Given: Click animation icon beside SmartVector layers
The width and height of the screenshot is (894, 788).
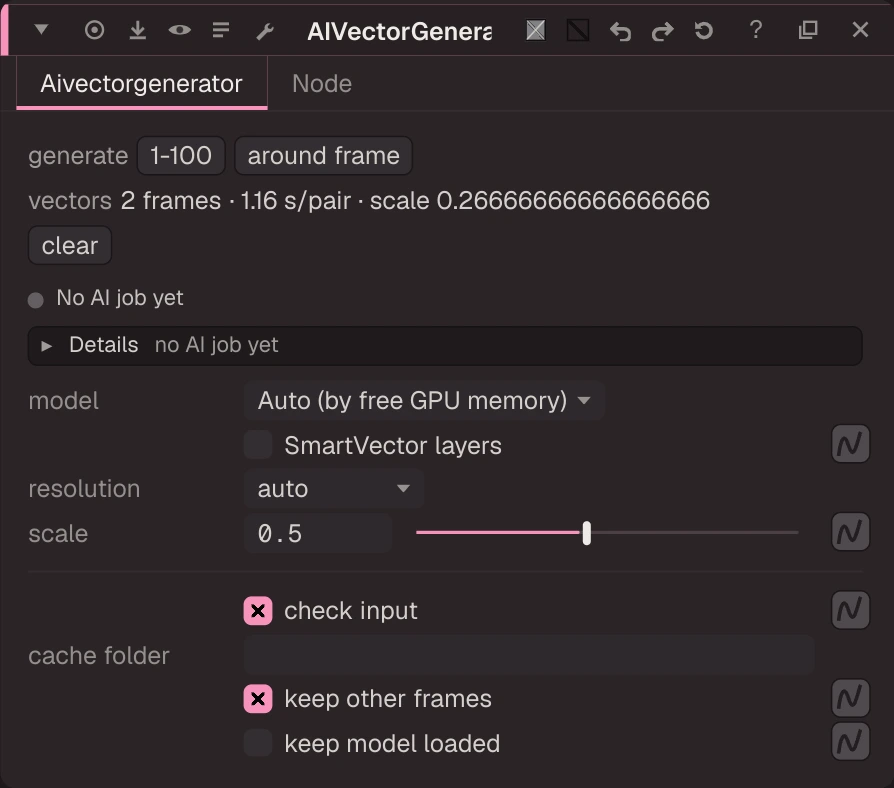Looking at the screenshot, I should tap(850, 444).
